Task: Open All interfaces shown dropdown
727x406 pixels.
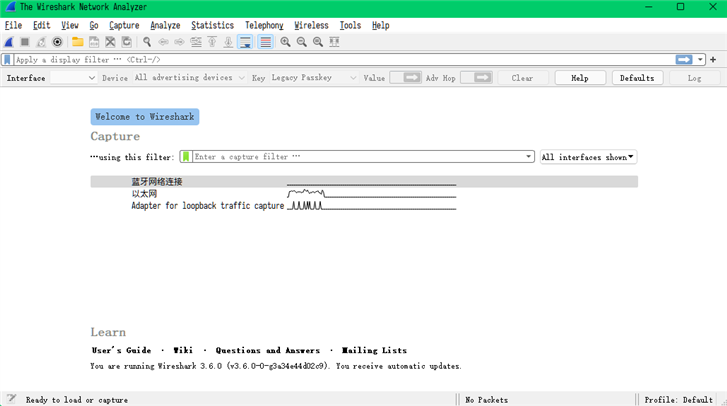Action: point(588,157)
